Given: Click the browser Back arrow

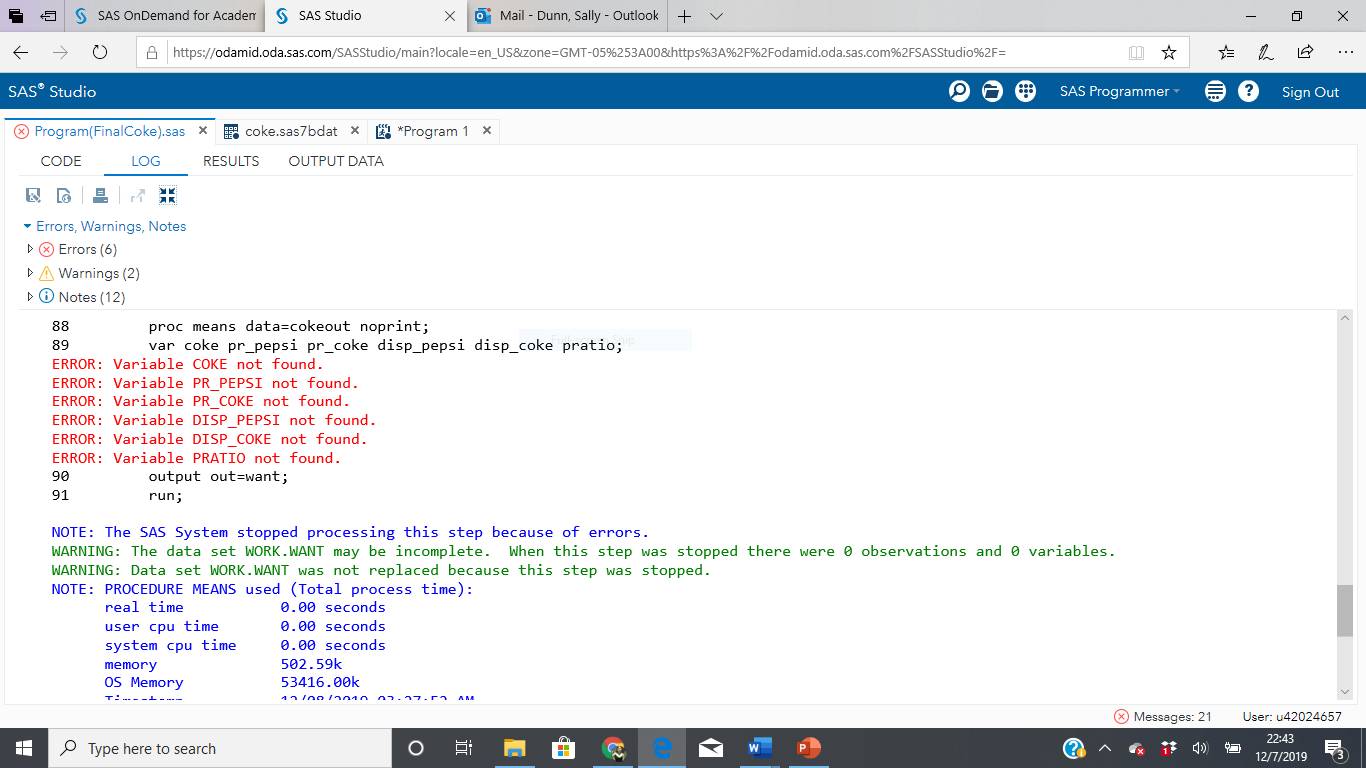Looking at the screenshot, I should pos(20,52).
